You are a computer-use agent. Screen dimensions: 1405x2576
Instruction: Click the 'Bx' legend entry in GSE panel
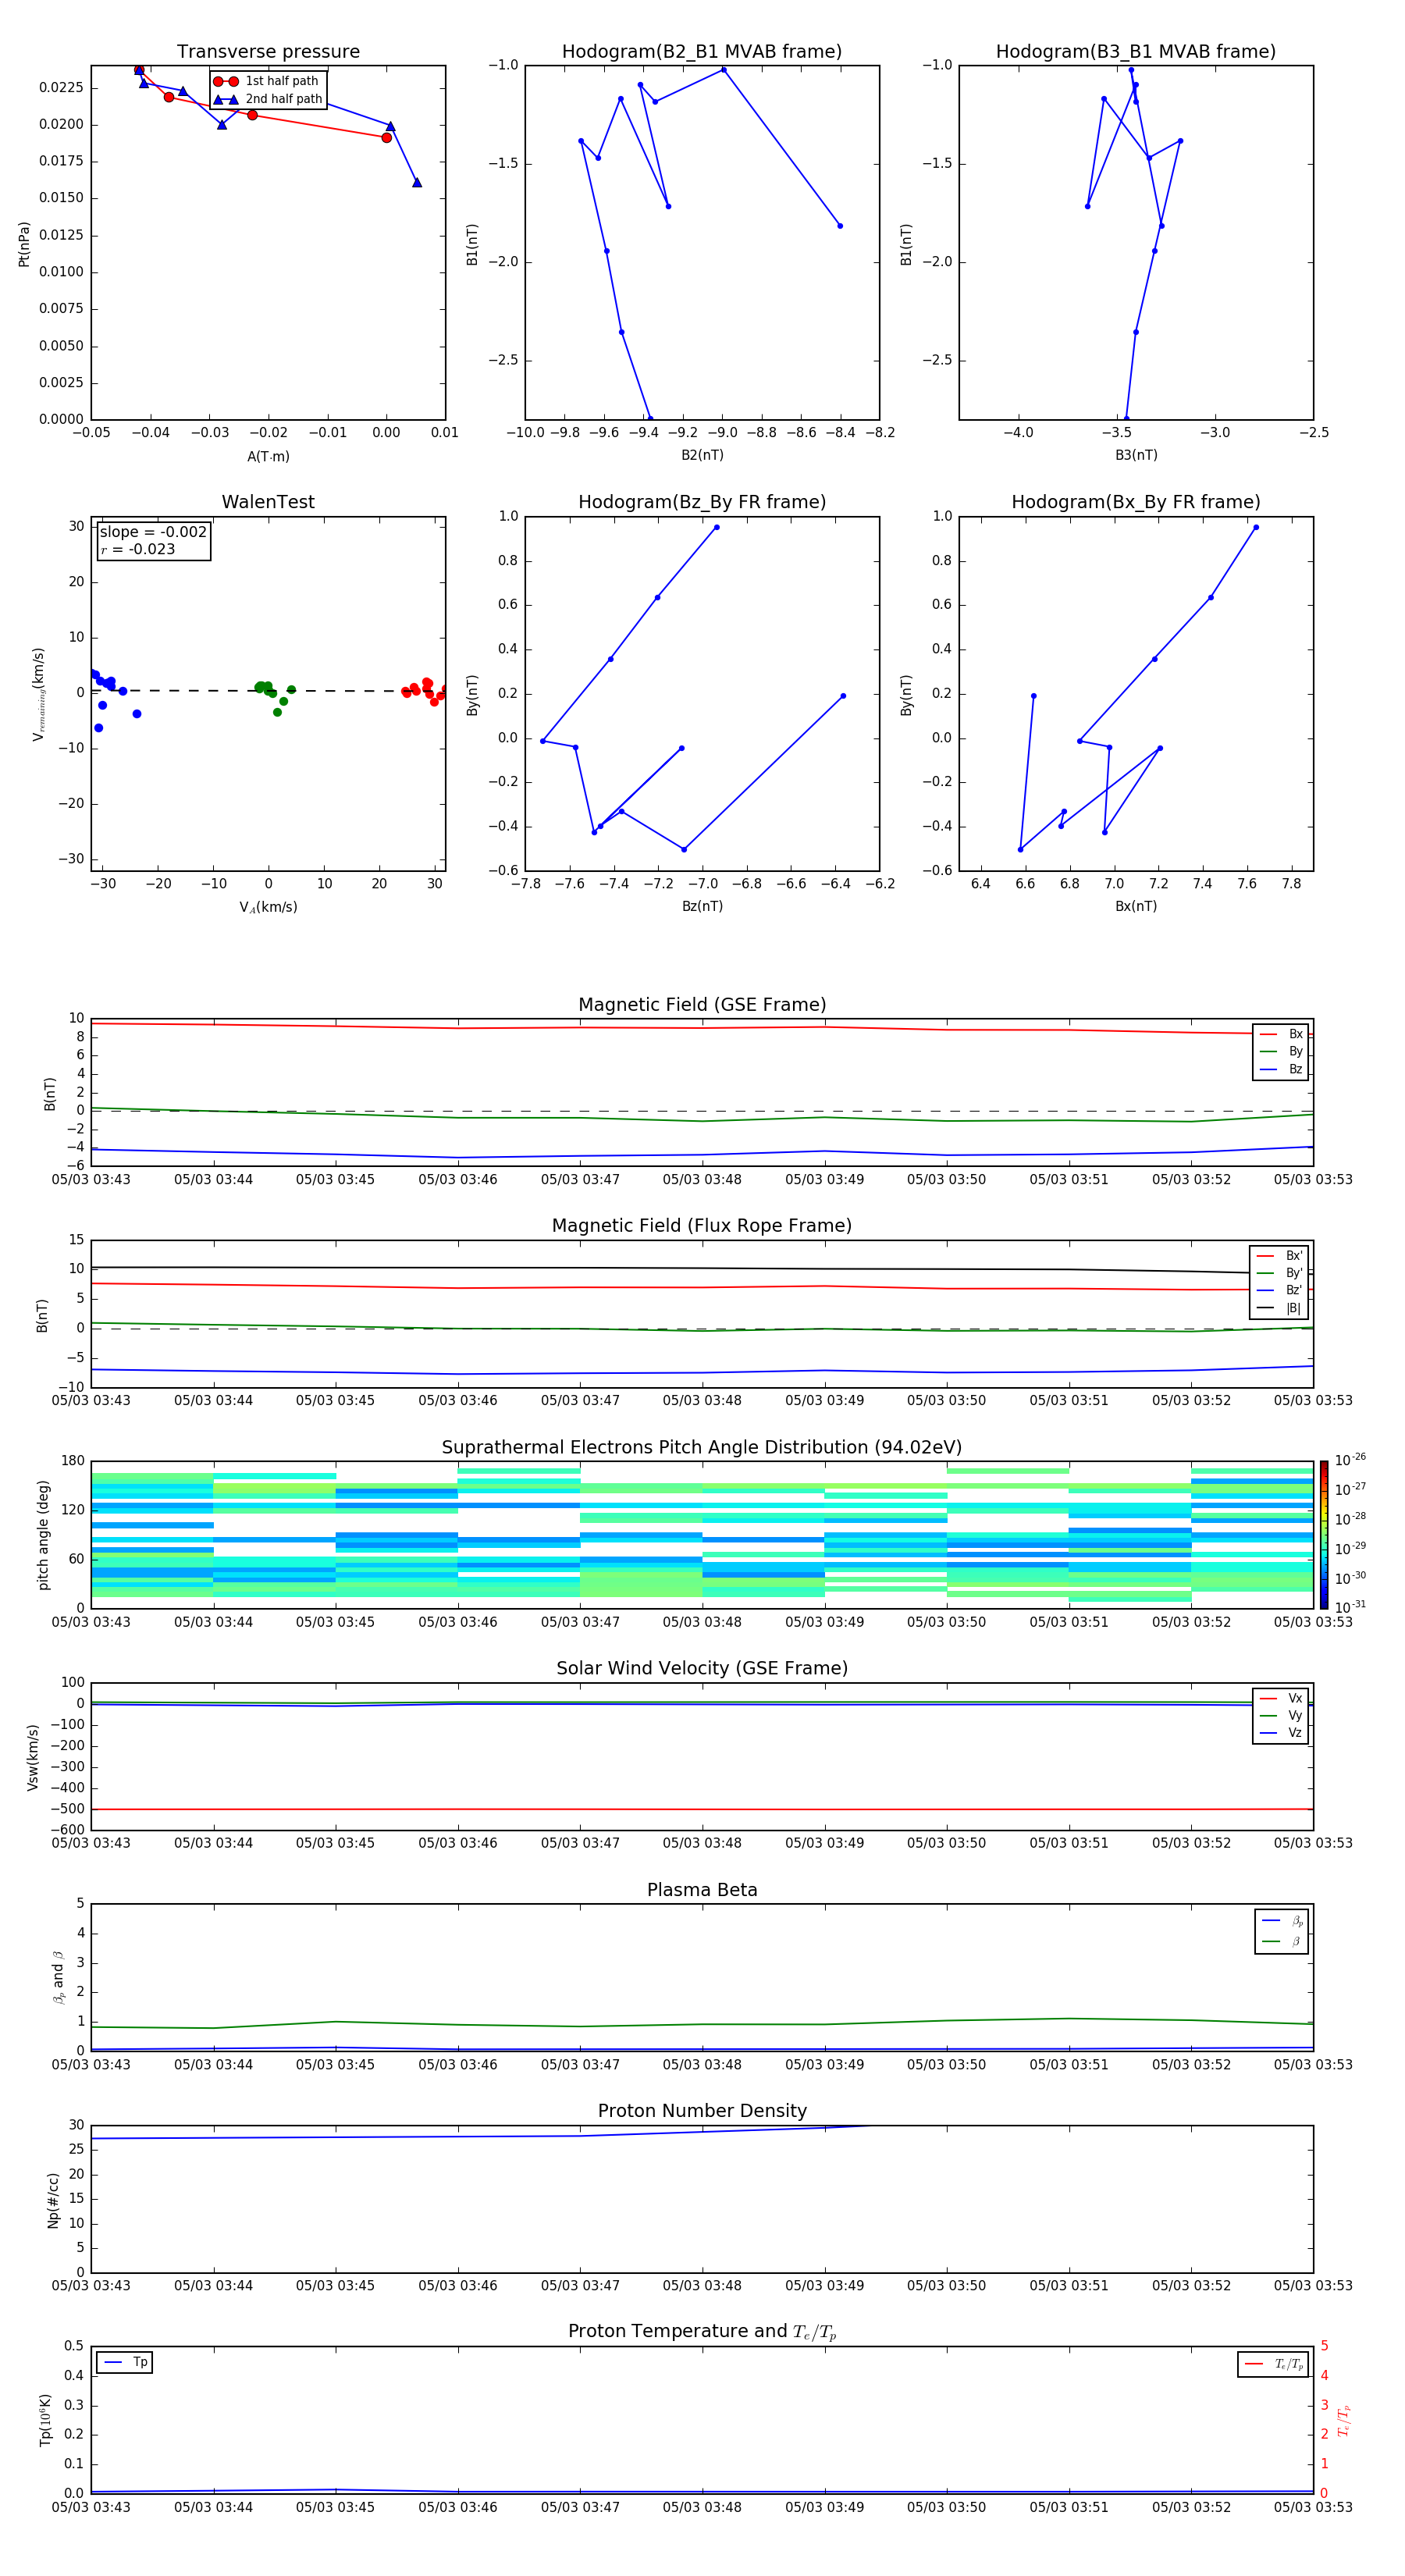click(1281, 1034)
